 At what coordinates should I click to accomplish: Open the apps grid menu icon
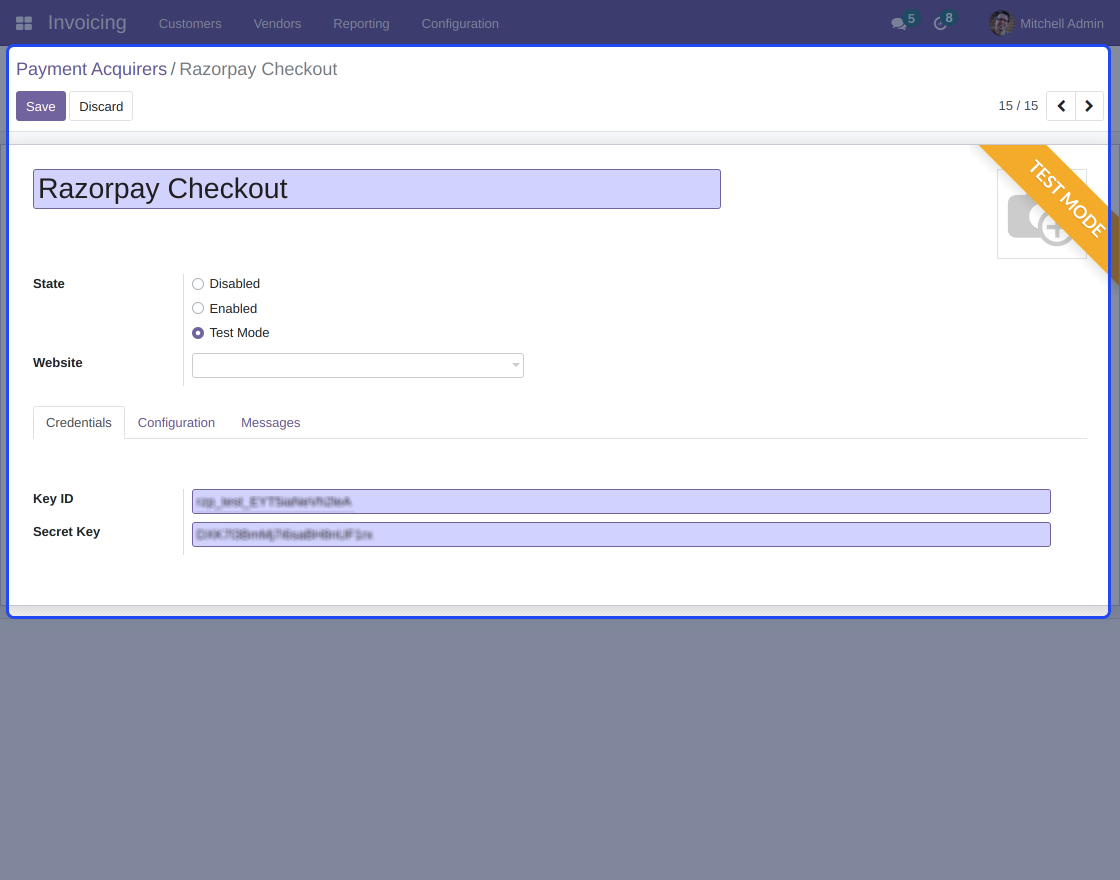24,24
